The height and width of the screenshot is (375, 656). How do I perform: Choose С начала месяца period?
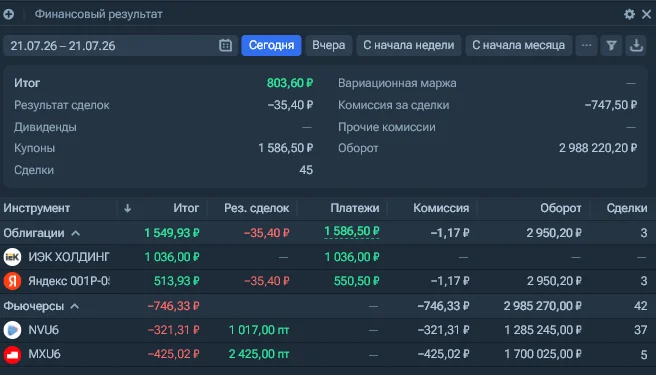click(x=518, y=45)
